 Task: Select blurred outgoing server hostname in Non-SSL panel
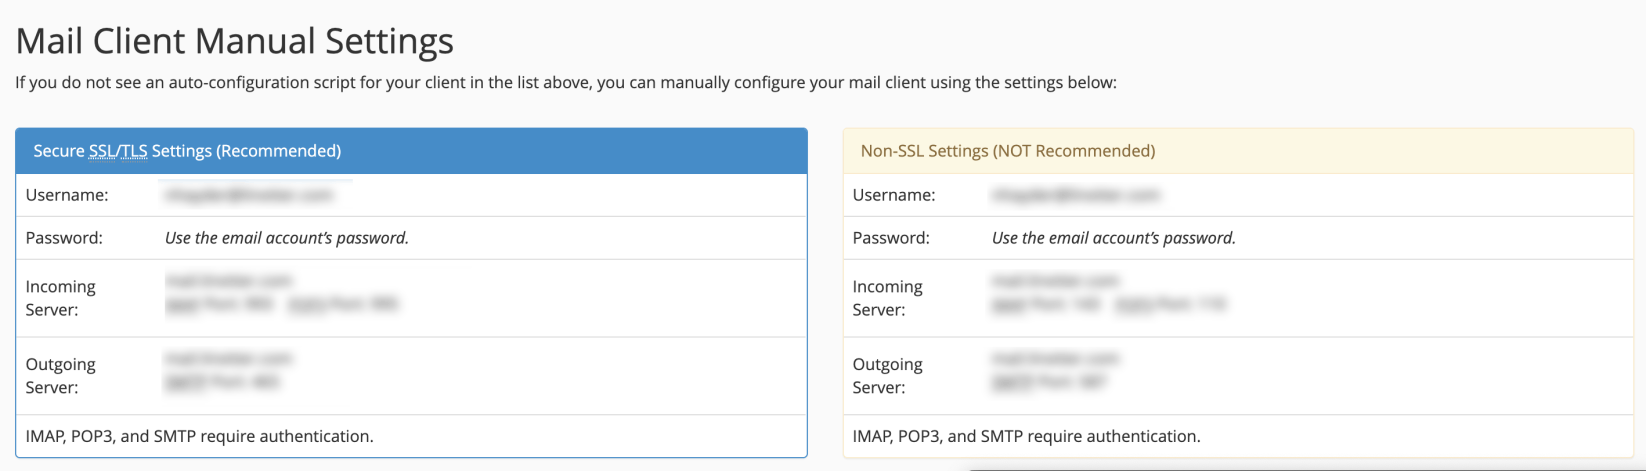pos(1055,358)
